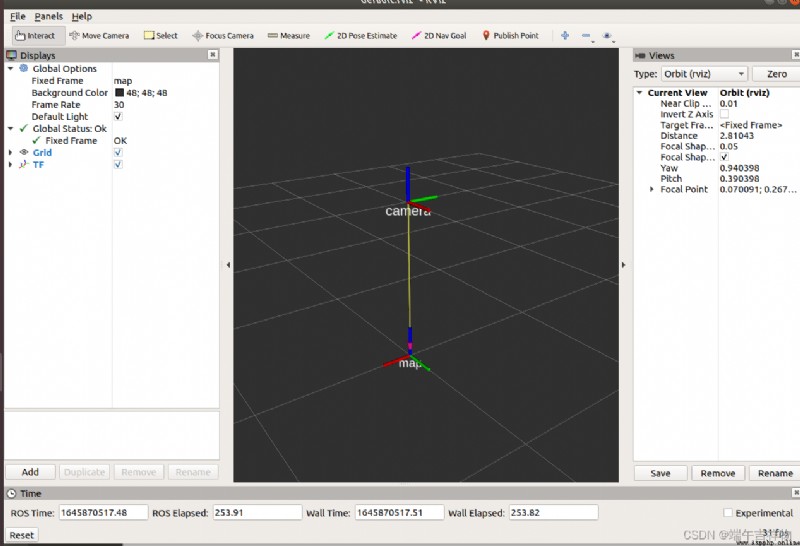Disable the Grid display checkbox
This screenshot has height=546, width=800.
pyautogui.click(x=118, y=152)
